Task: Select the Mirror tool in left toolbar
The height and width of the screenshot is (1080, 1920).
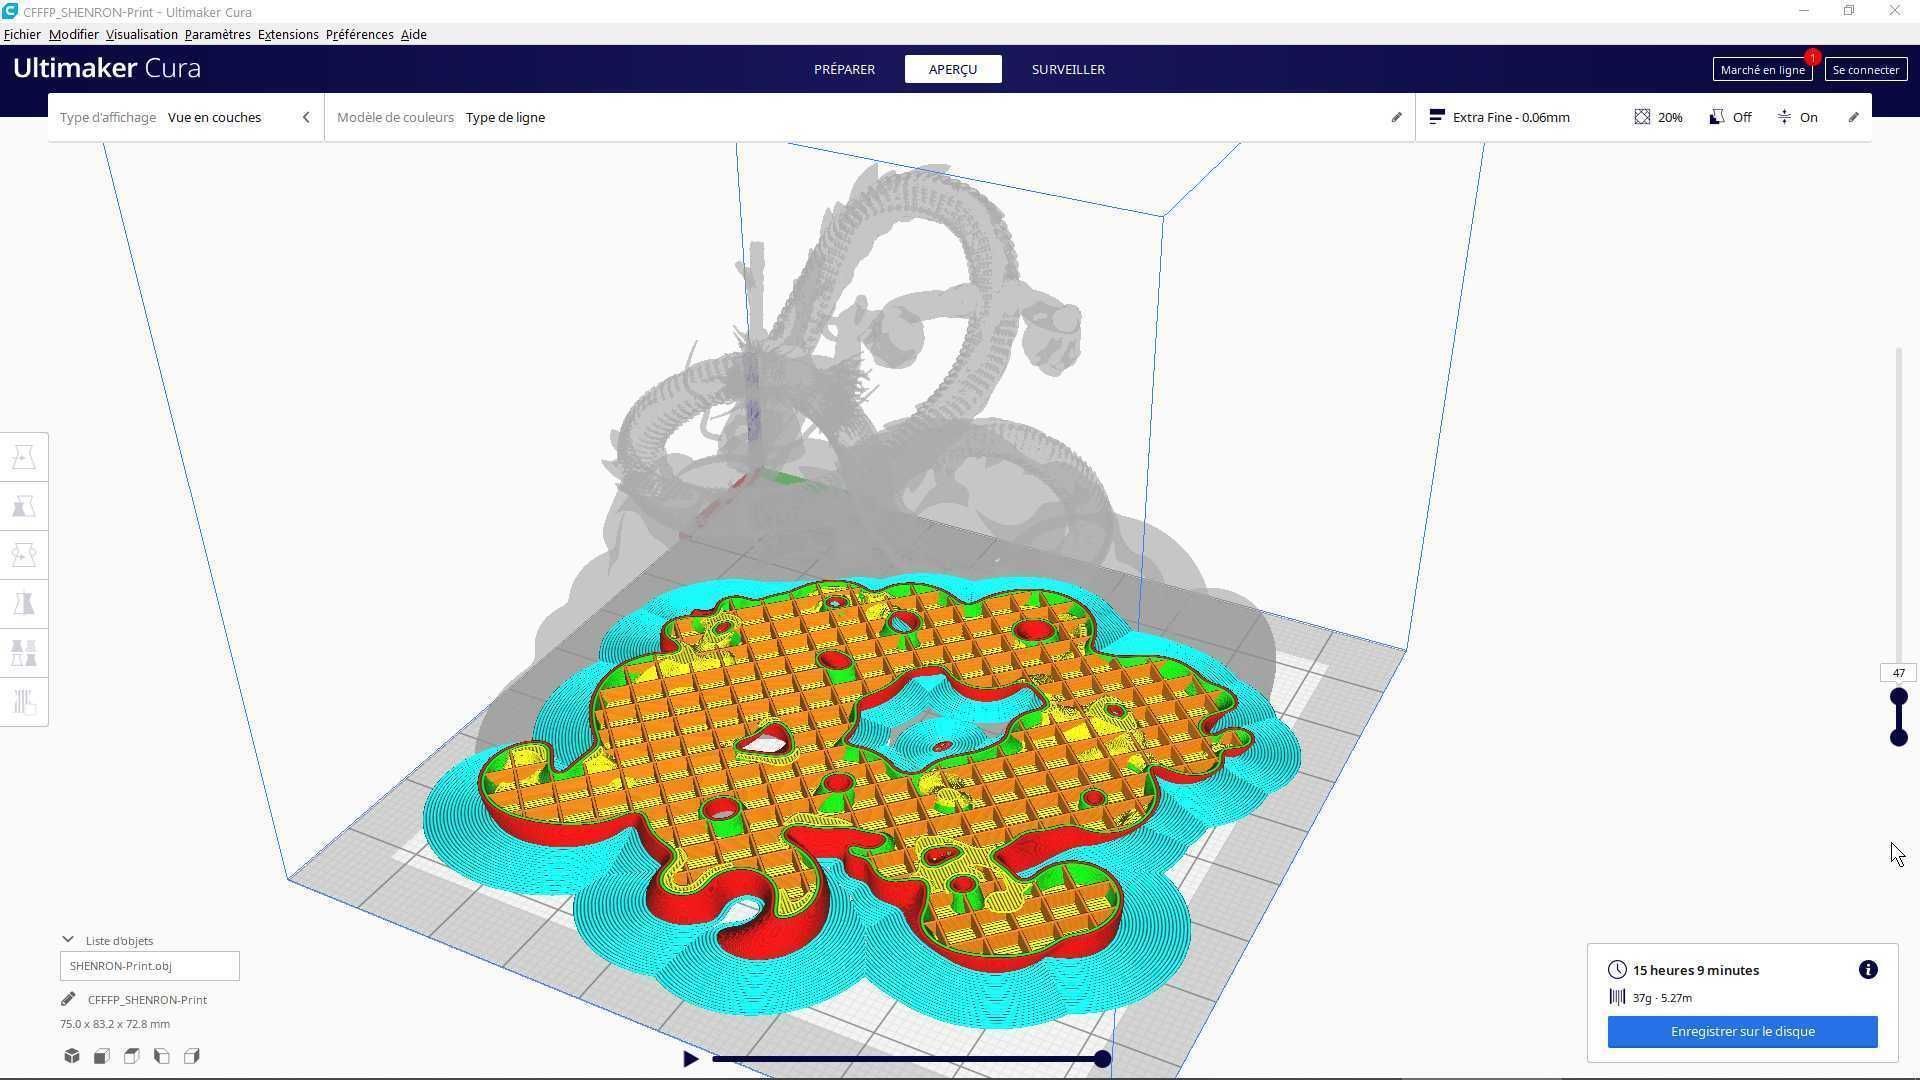Action: click(x=24, y=604)
